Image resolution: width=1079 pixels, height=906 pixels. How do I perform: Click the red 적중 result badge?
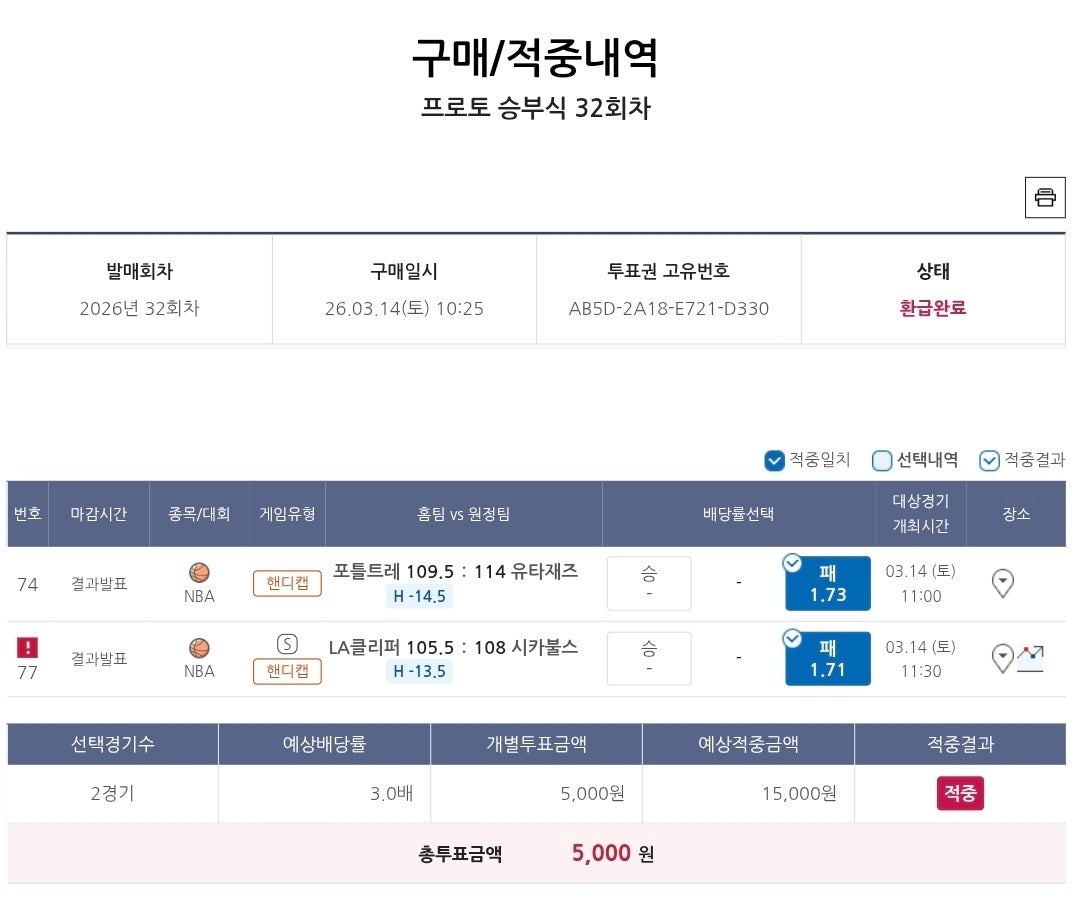coord(960,793)
